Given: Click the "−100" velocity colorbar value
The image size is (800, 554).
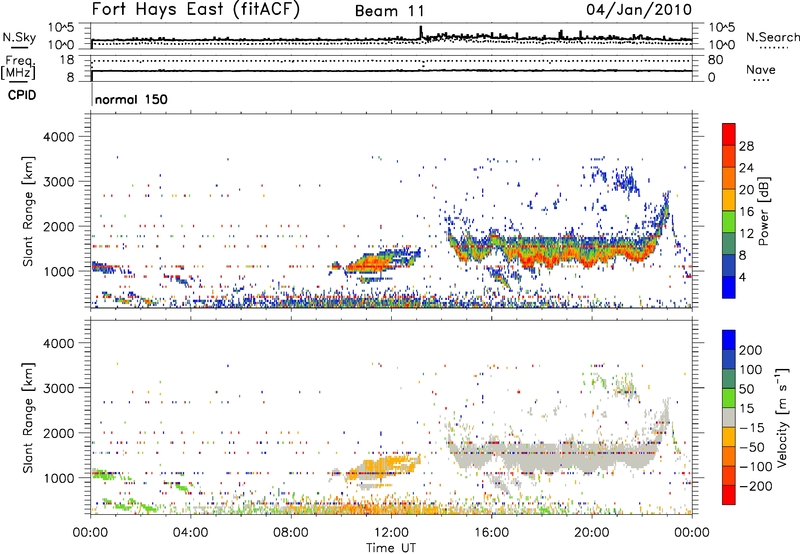Looking at the screenshot, I should tap(756, 467).
